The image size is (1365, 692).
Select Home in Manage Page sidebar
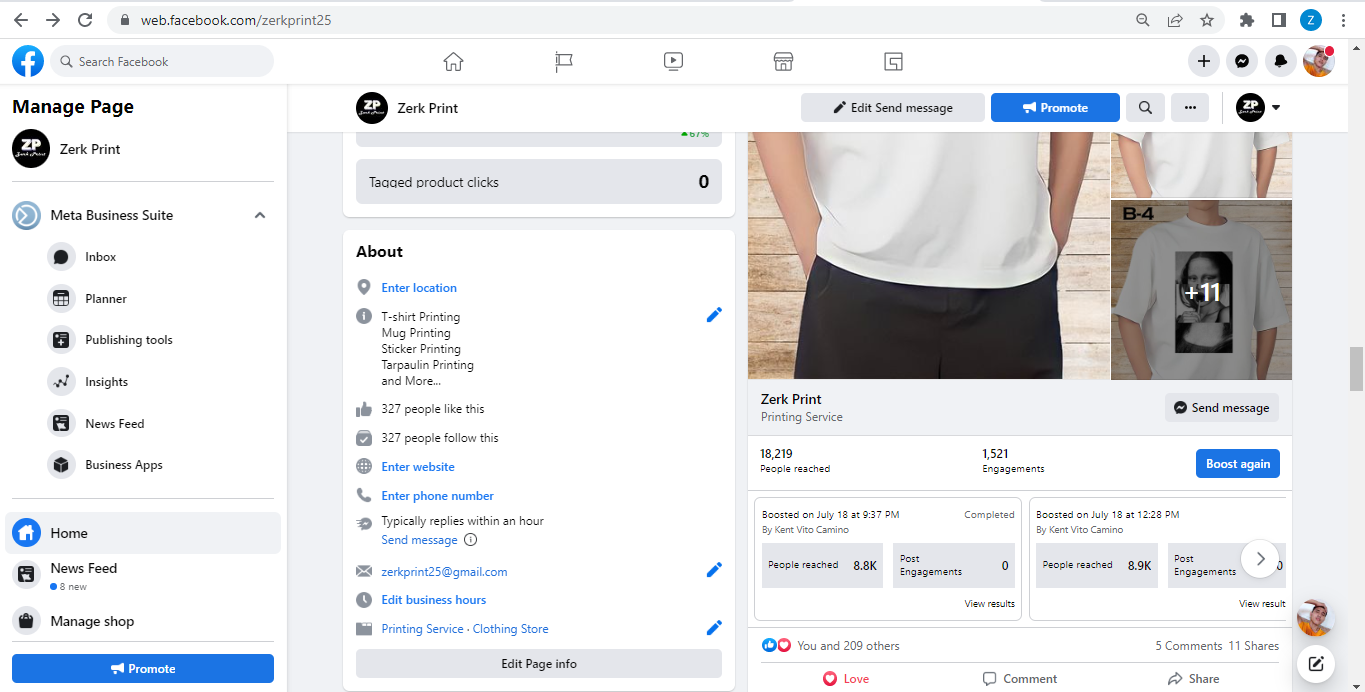(x=143, y=533)
